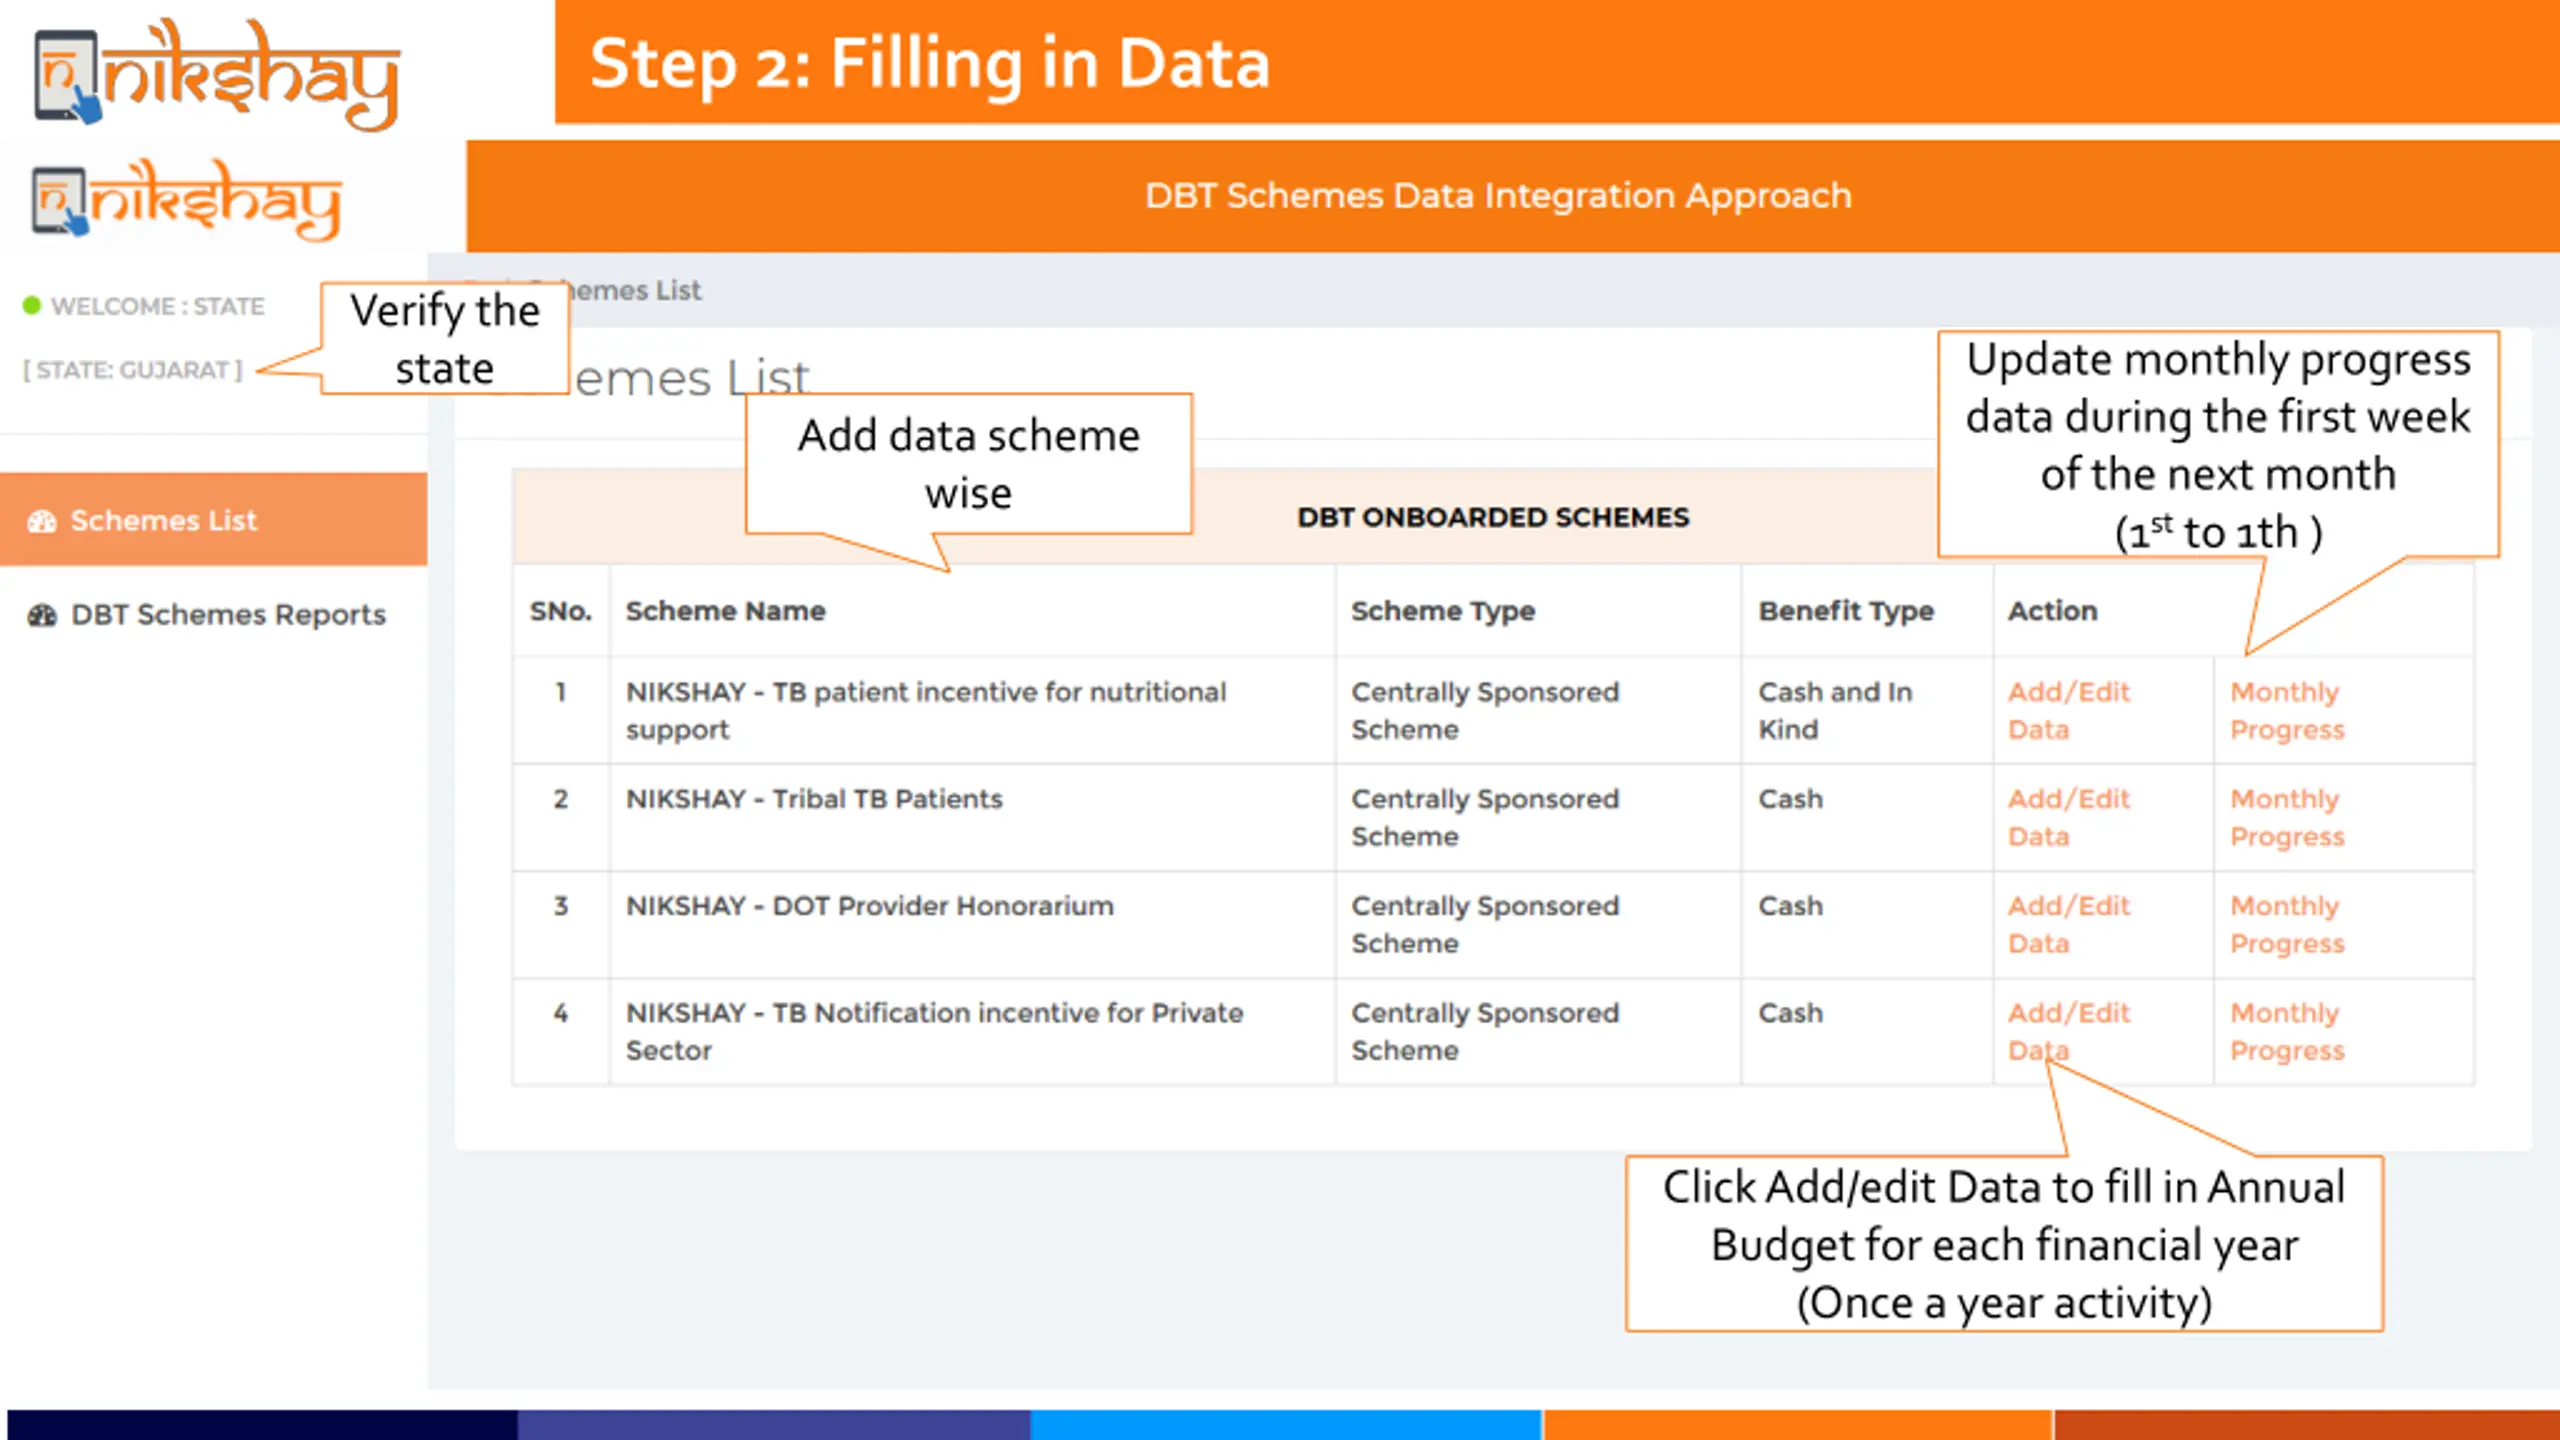Open Schemes List in the sidebar
The image size is (2560, 1440).
coord(213,520)
